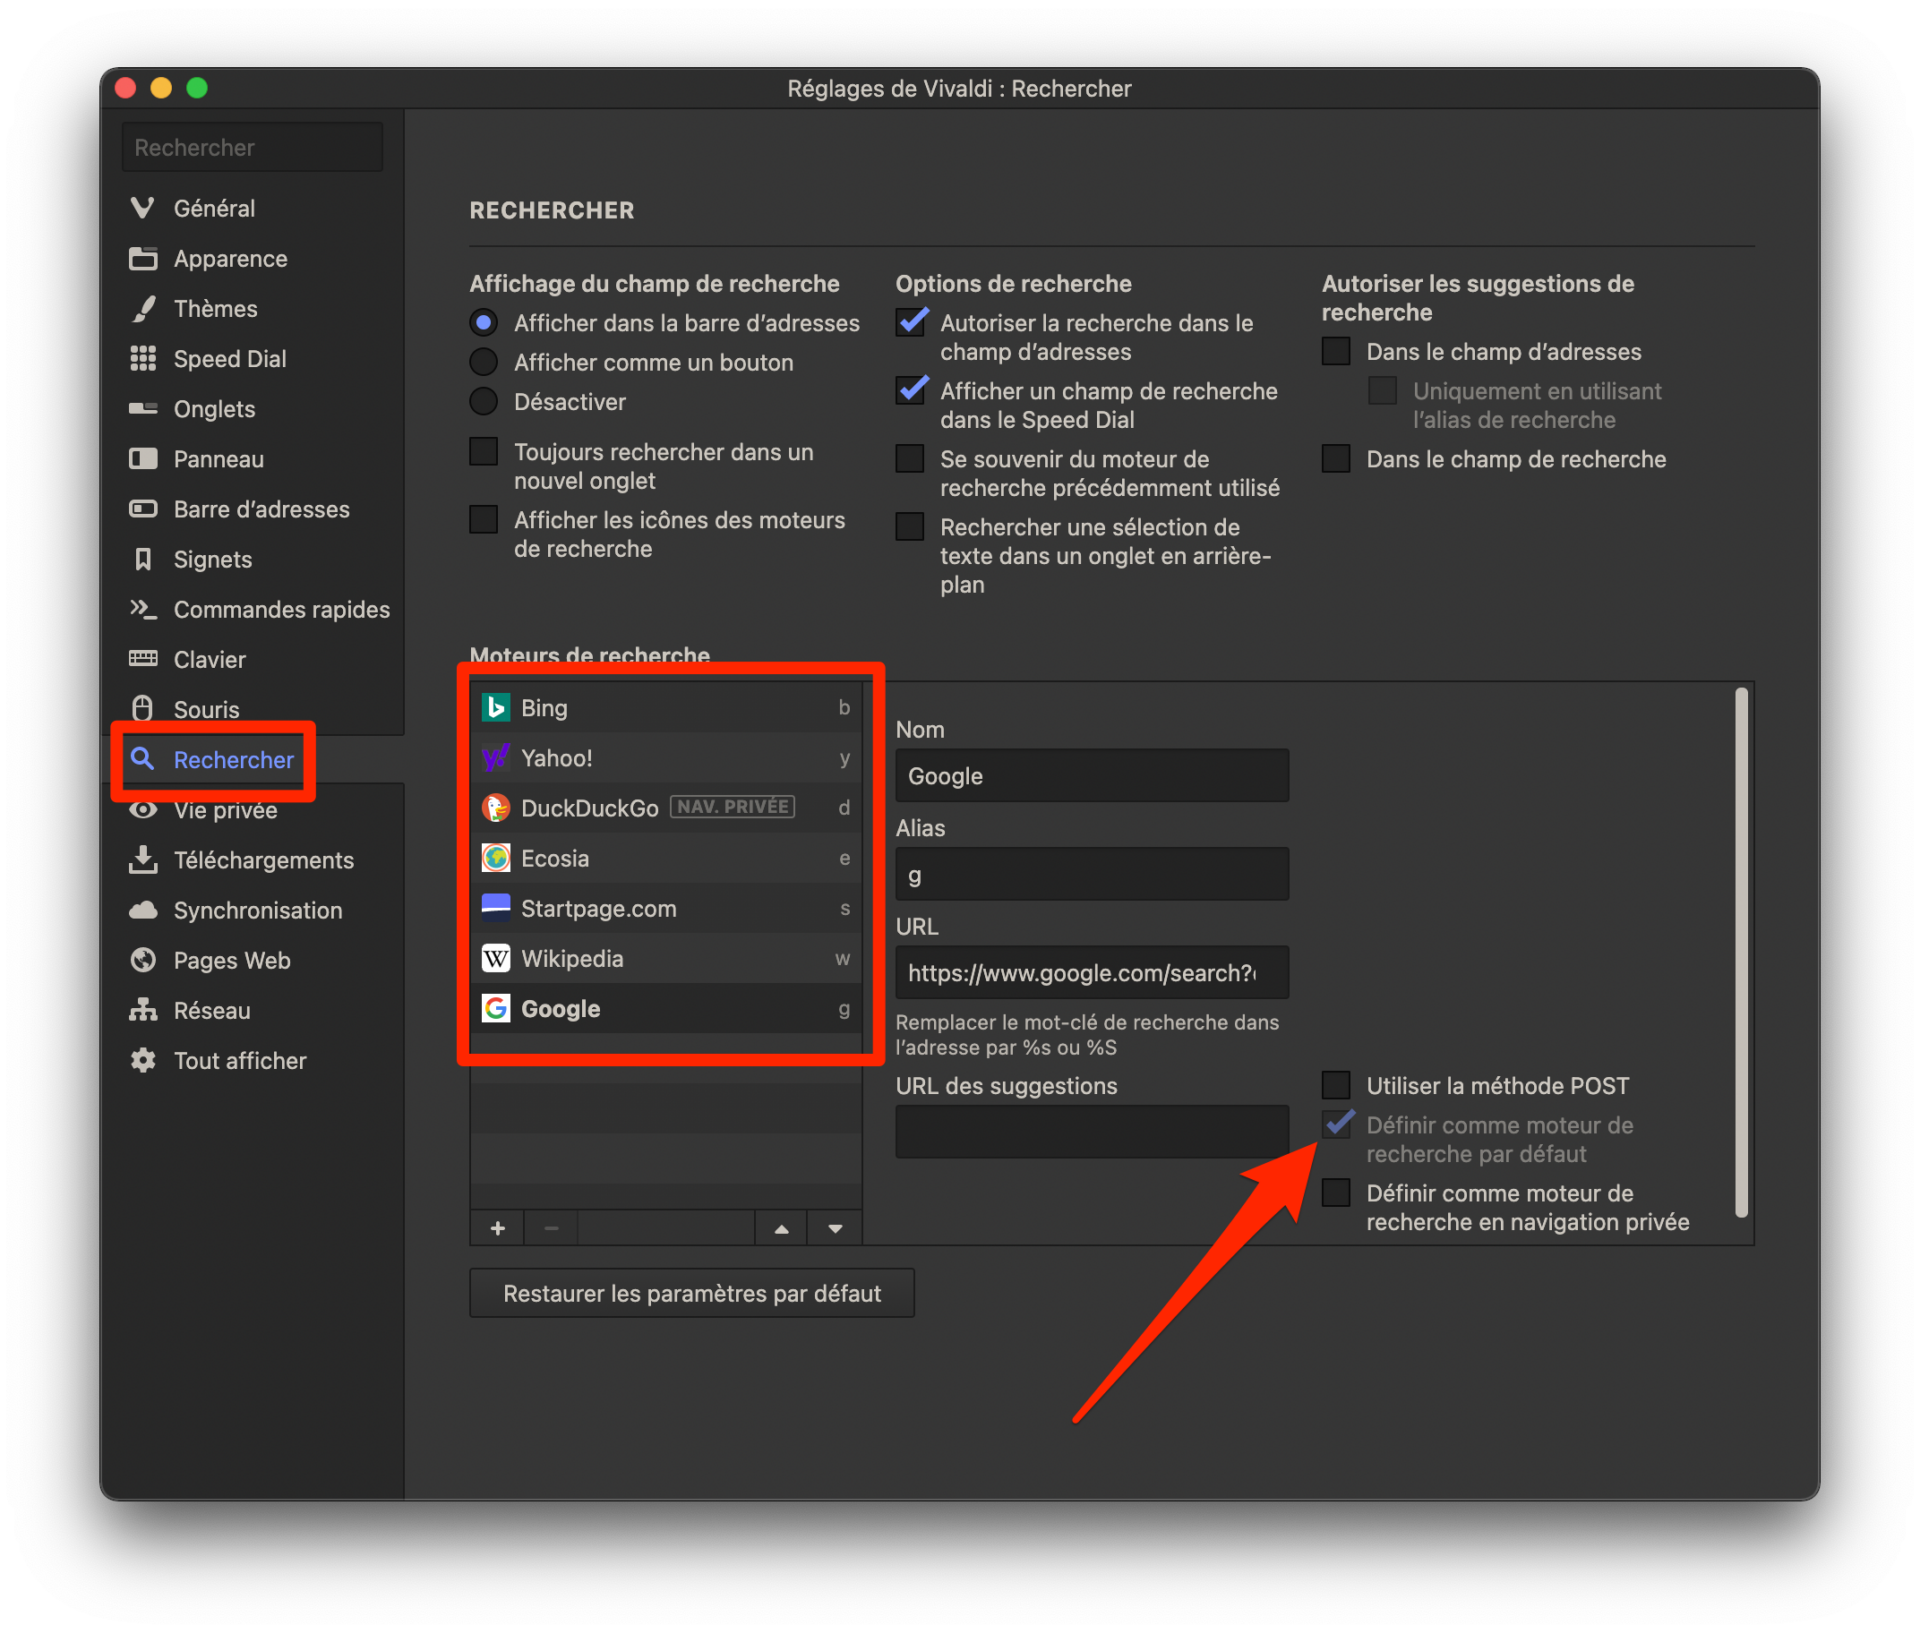The image size is (1920, 1633).
Task: Add a new search engine with plus
Action: (x=498, y=1228)
